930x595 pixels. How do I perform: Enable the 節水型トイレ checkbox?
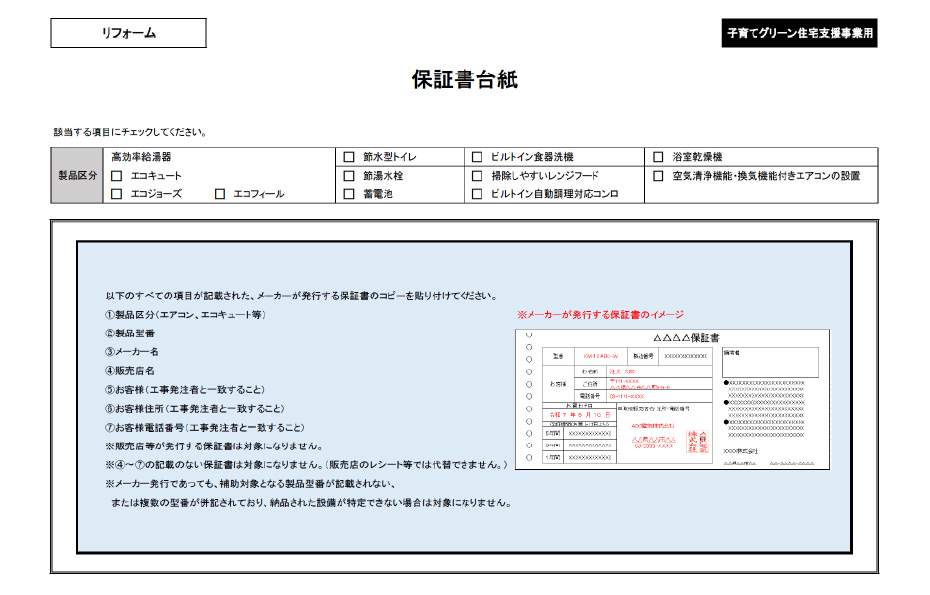349,157
